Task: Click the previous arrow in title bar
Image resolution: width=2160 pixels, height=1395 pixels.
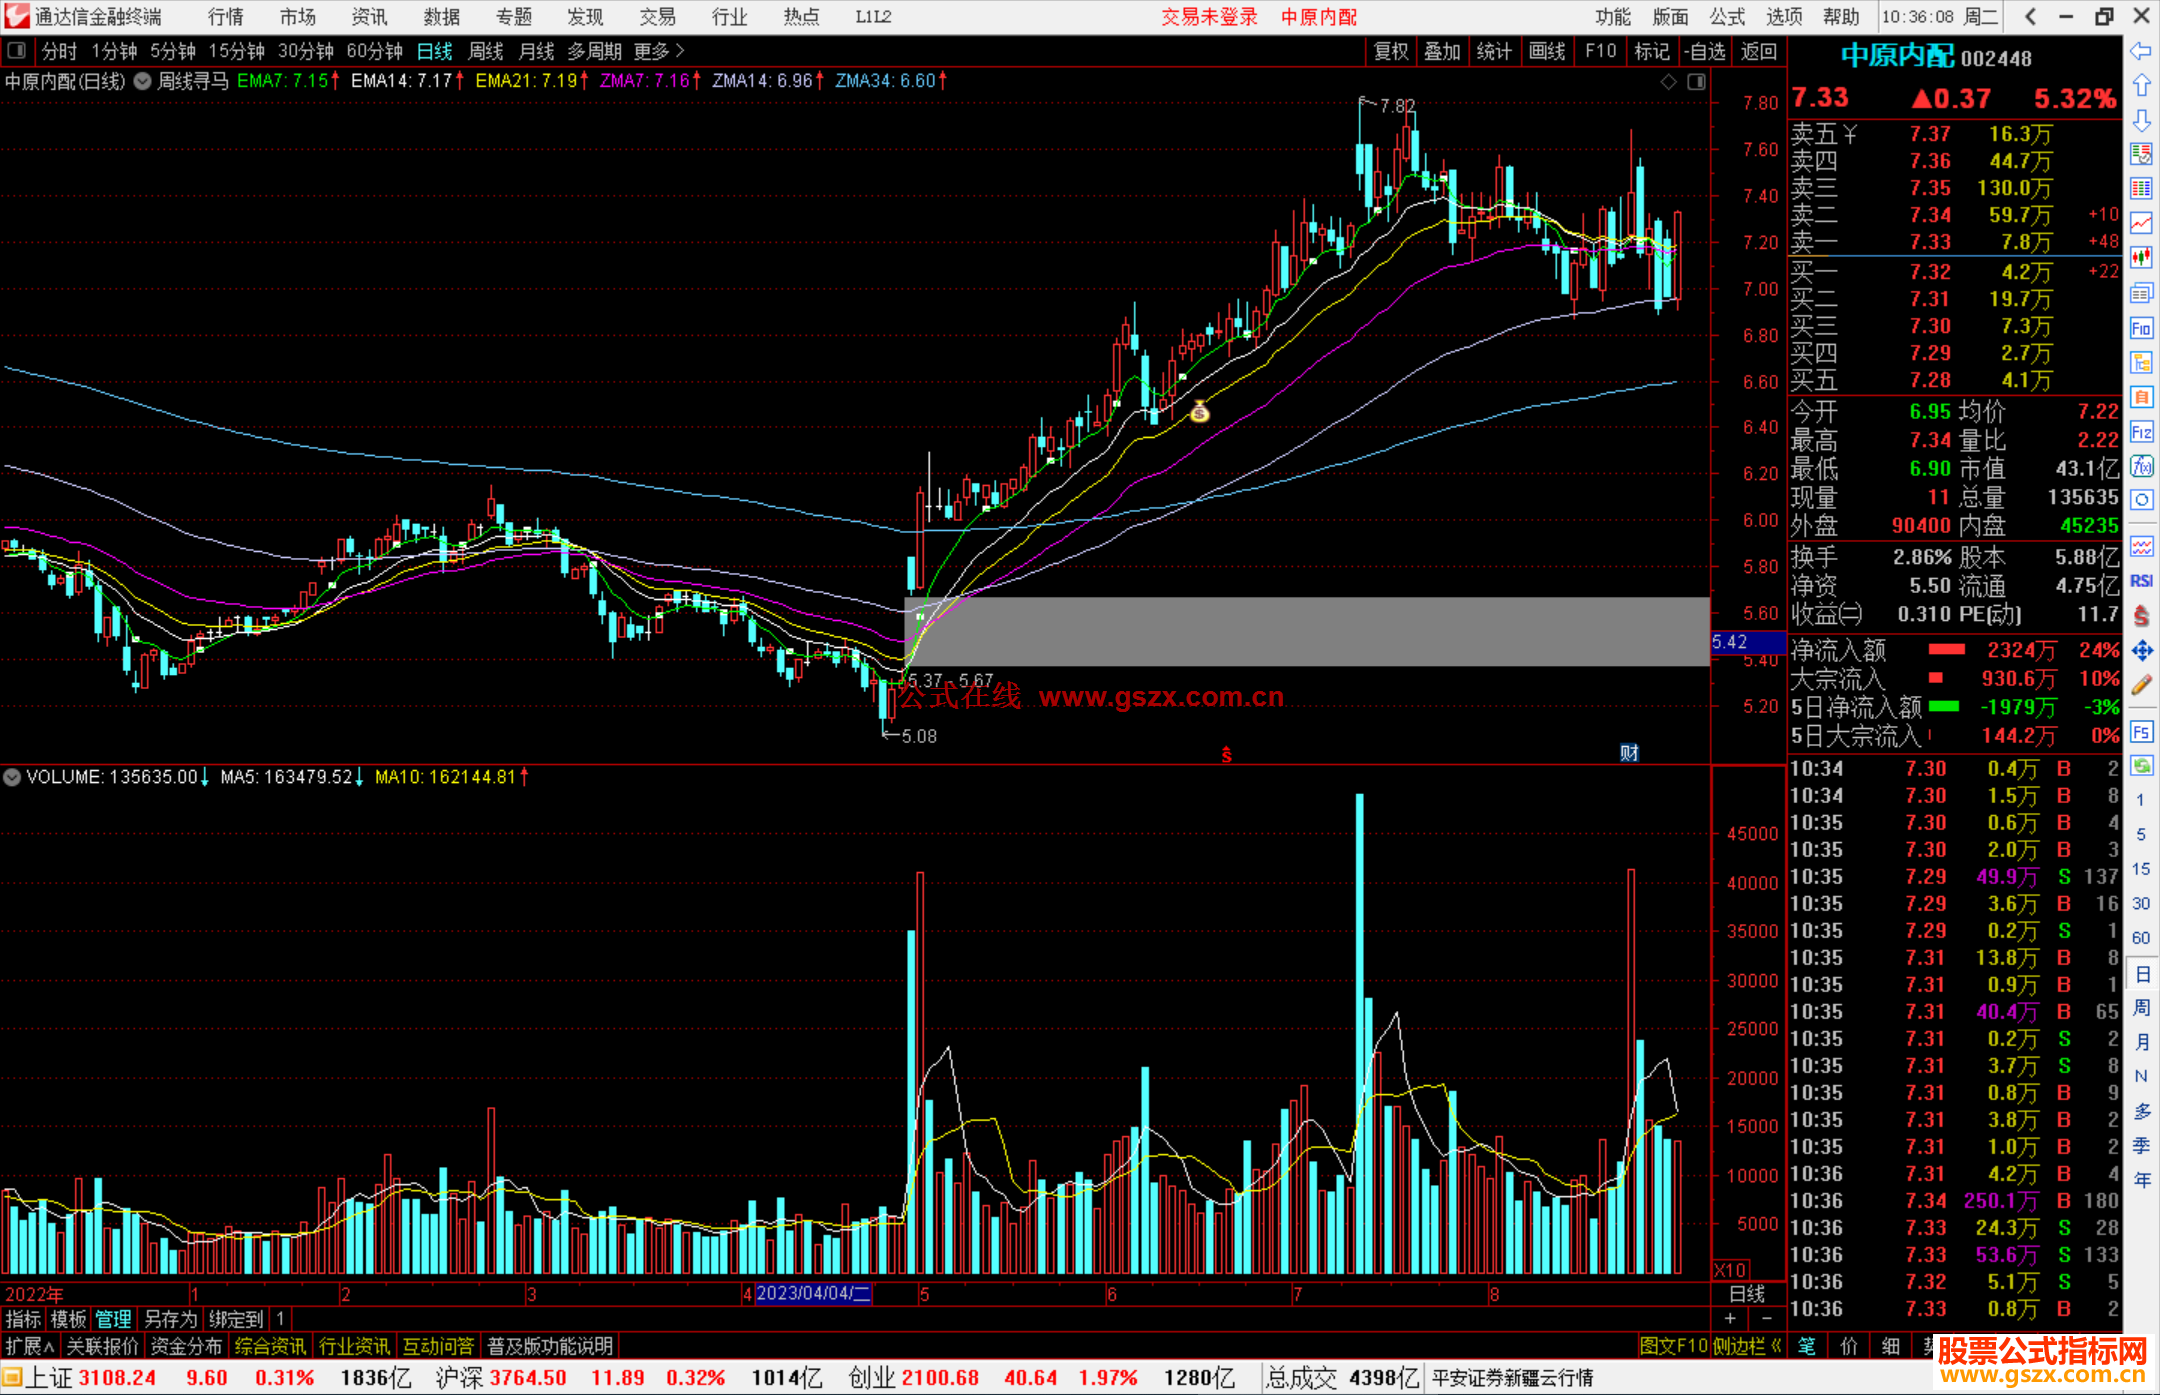Action: (2030, 16)
